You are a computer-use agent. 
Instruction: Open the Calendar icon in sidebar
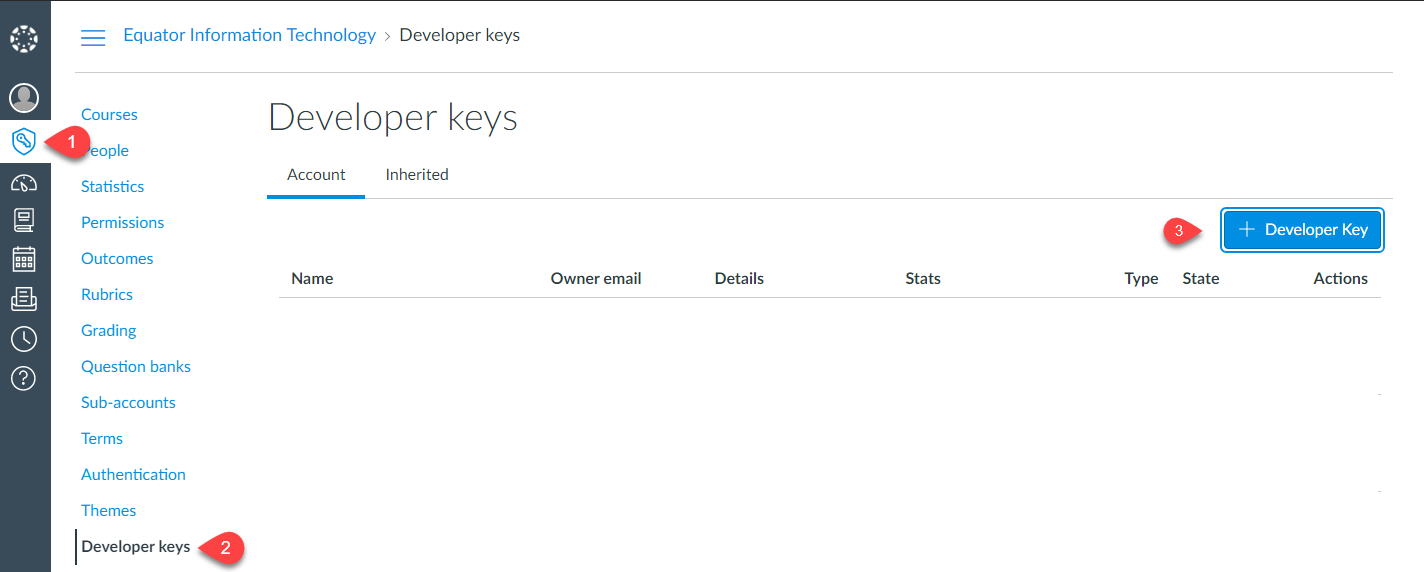pos(24,259)
